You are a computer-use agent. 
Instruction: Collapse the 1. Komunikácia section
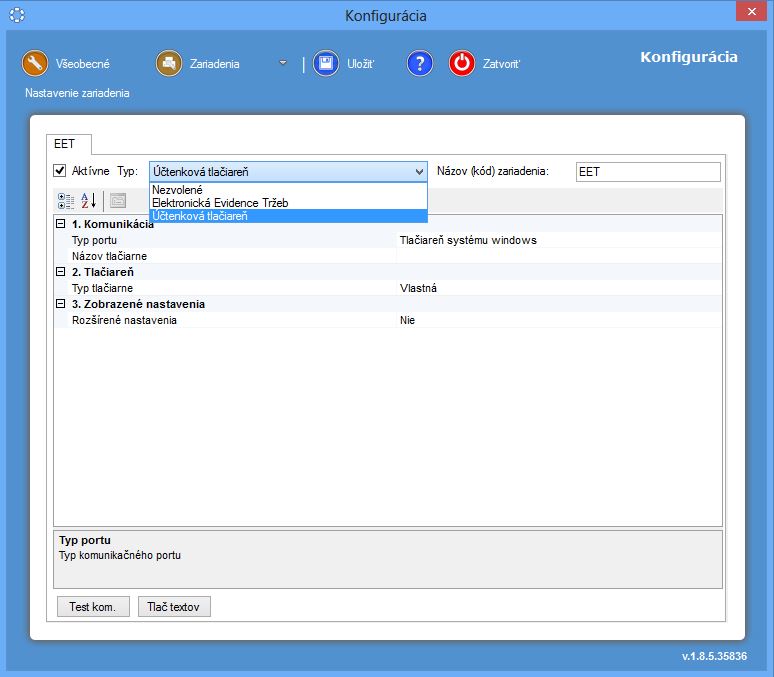point(61,224)
